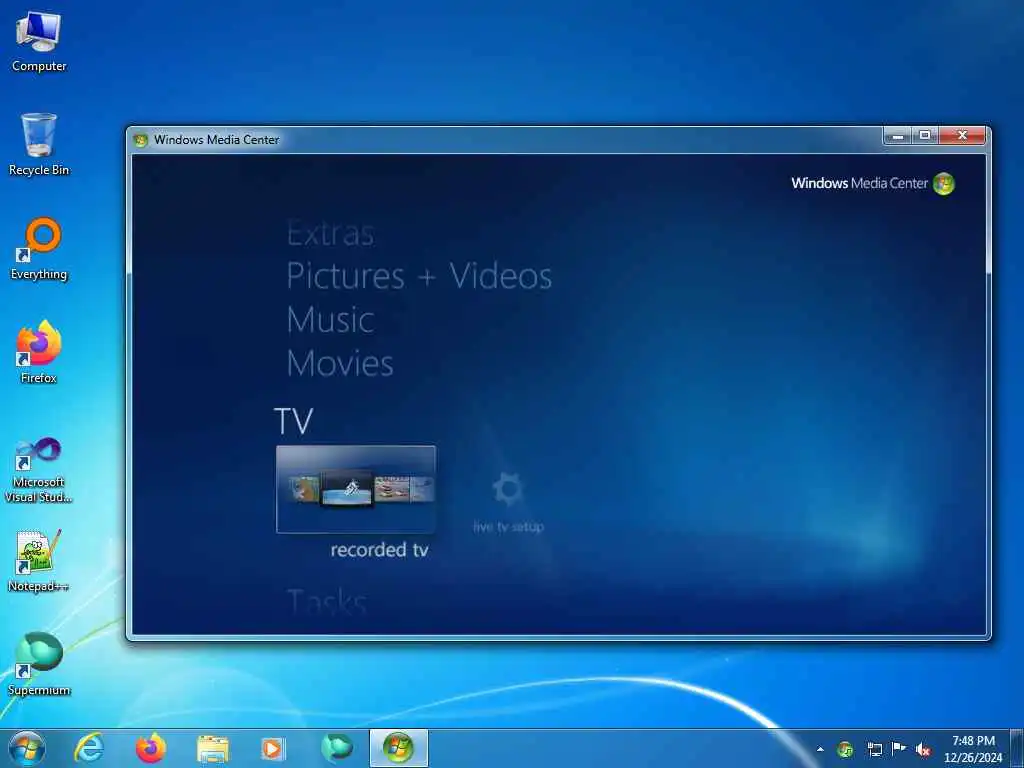Click Media Center tray icon
Viewport: 1024px width, 768px height.
point(845,749)
